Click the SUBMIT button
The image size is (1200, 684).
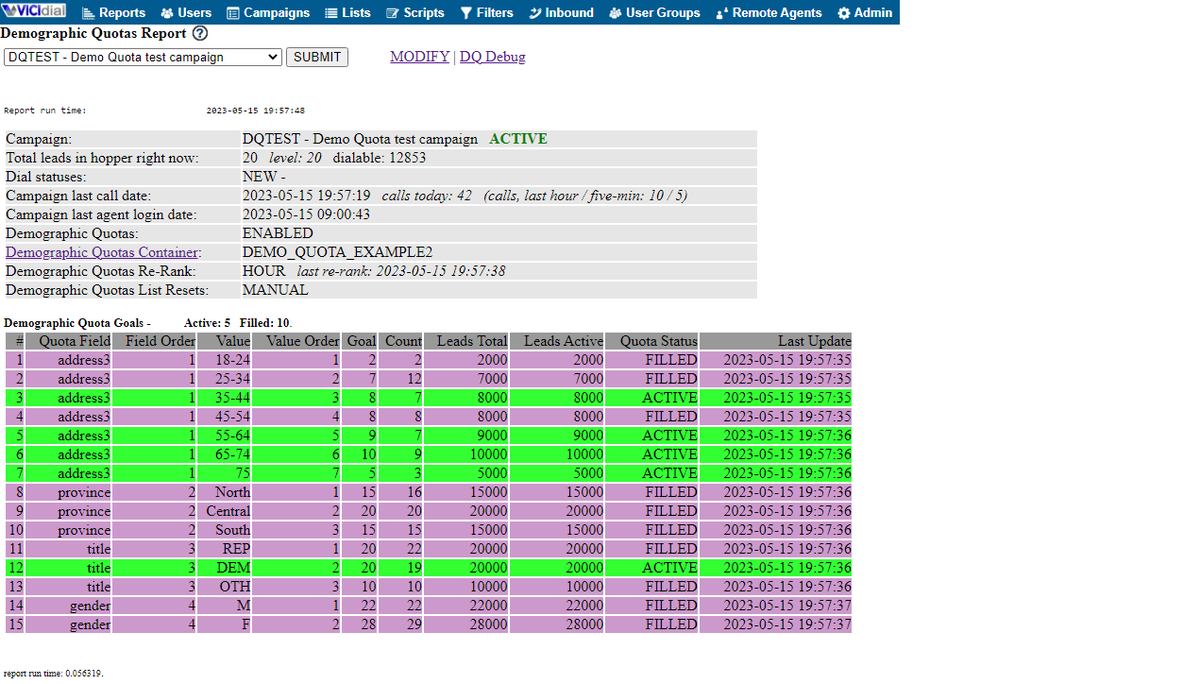click(x=317, y=57)
